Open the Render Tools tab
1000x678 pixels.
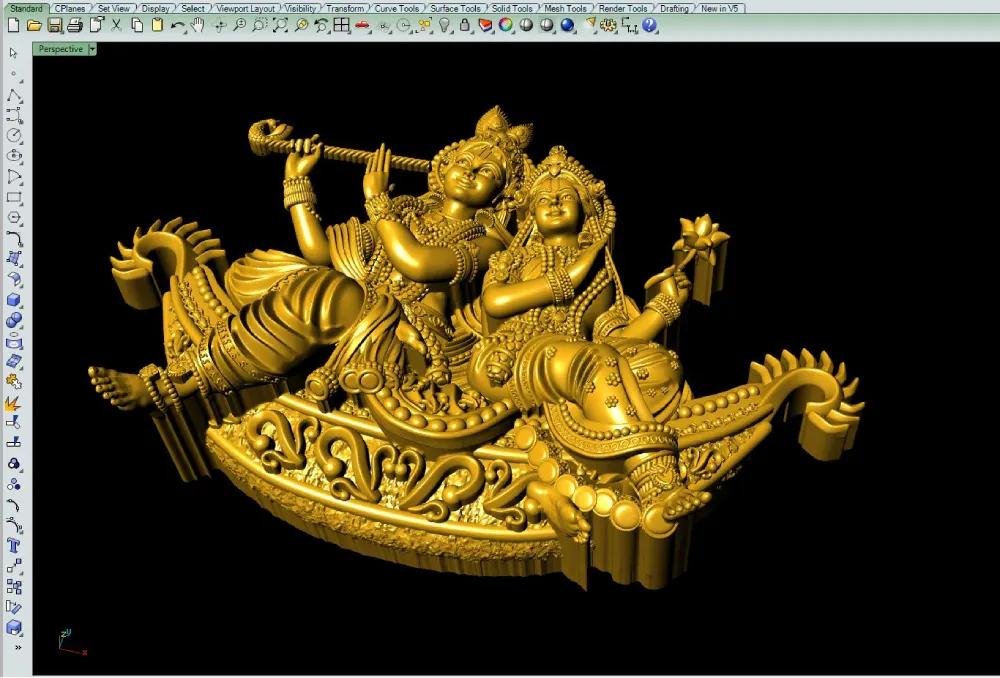(623, 8)
